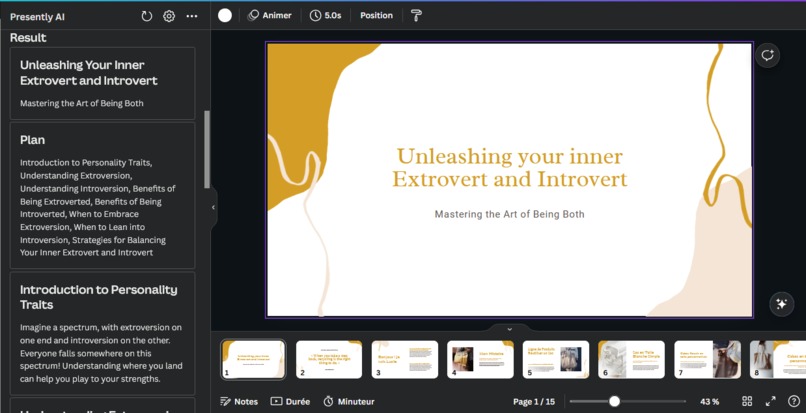Collapse the page thumbnails strip chevron
The image size is (806, 413).
pyautogui.click(x=509, y=329)
